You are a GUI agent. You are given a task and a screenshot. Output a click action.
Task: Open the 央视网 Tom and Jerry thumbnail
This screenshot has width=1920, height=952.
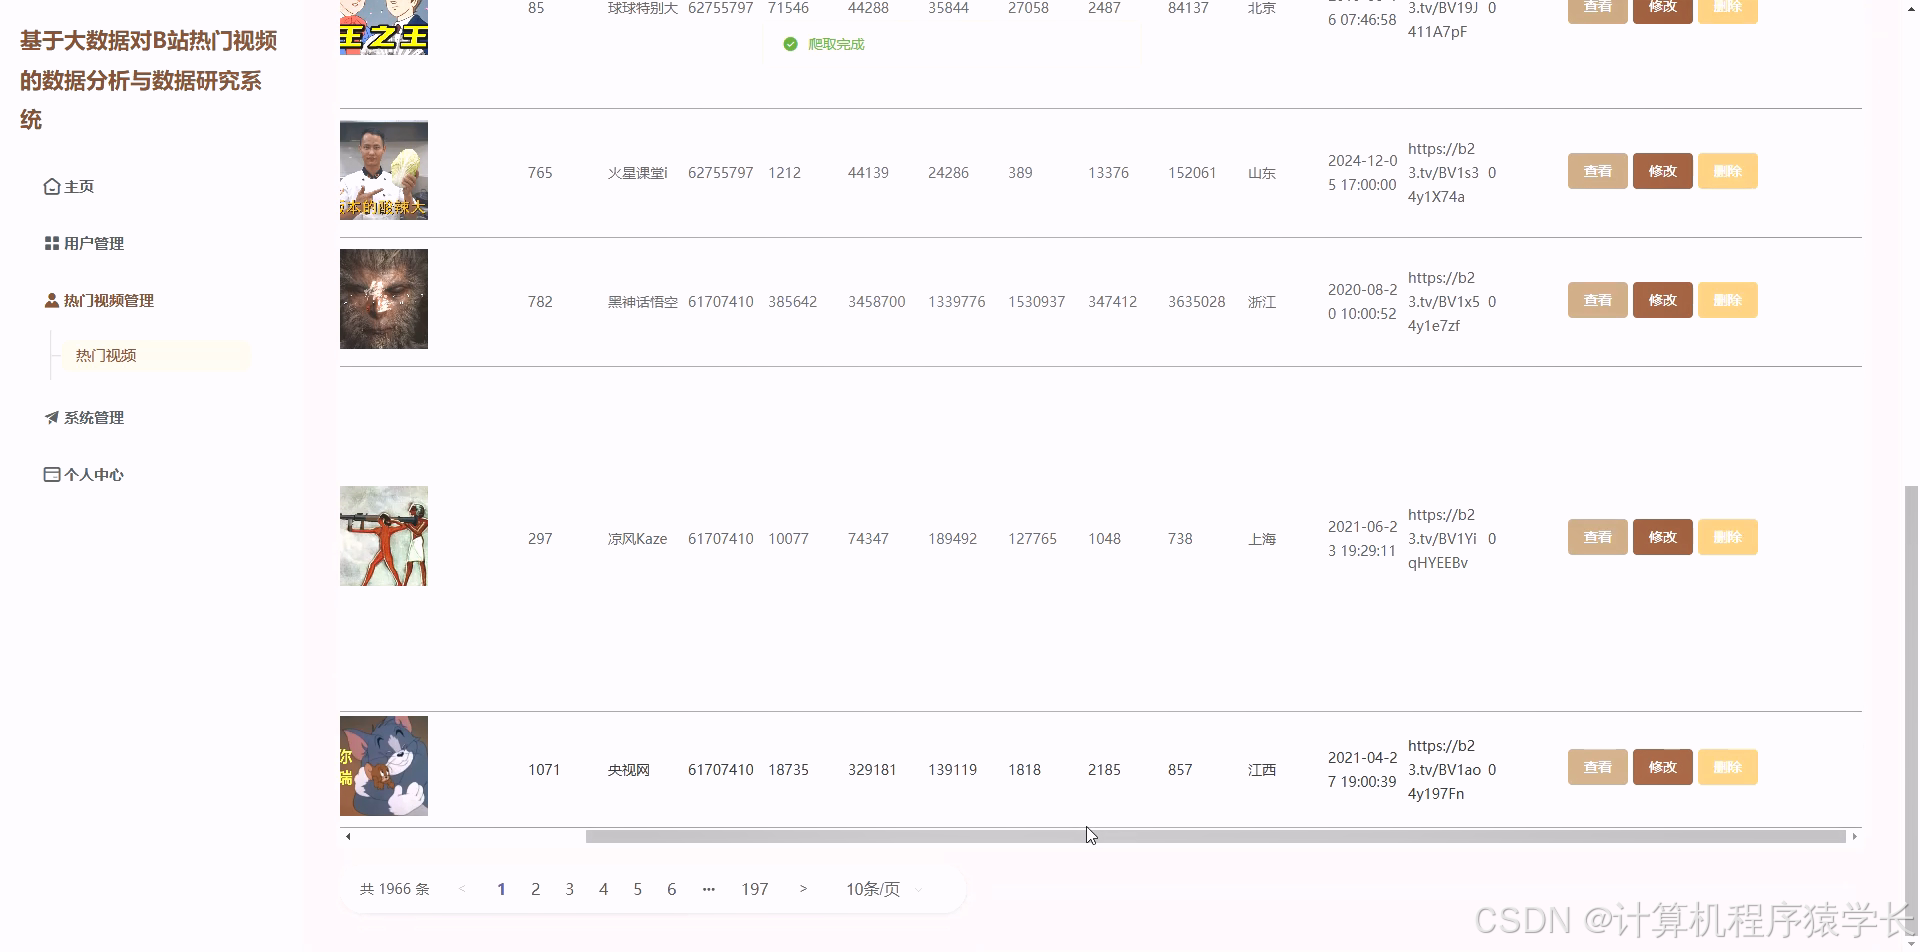click(384, 766)
